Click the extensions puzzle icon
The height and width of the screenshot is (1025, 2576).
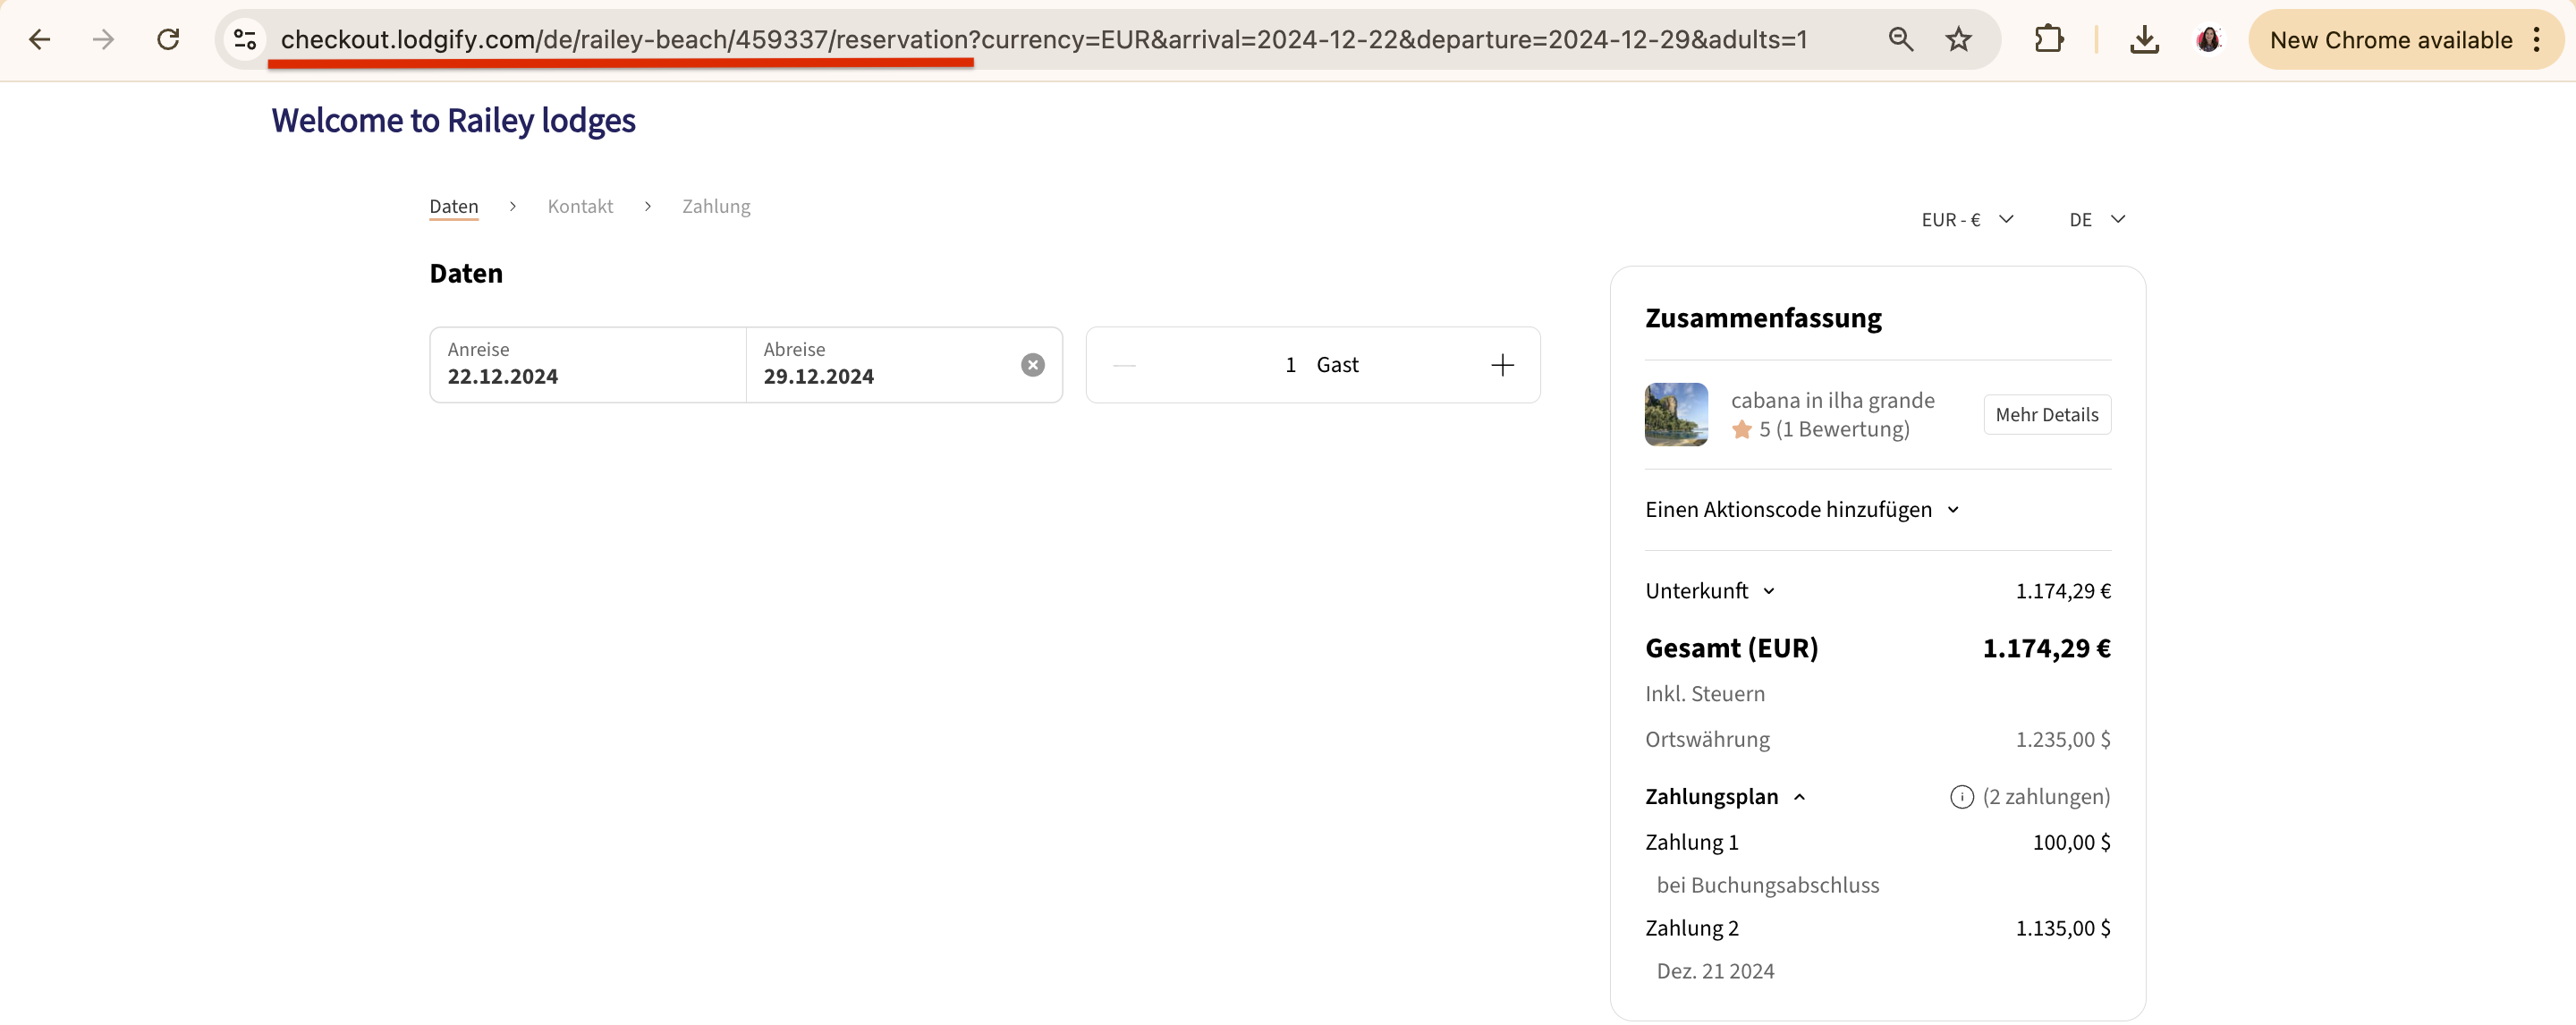click(2050, 39)
